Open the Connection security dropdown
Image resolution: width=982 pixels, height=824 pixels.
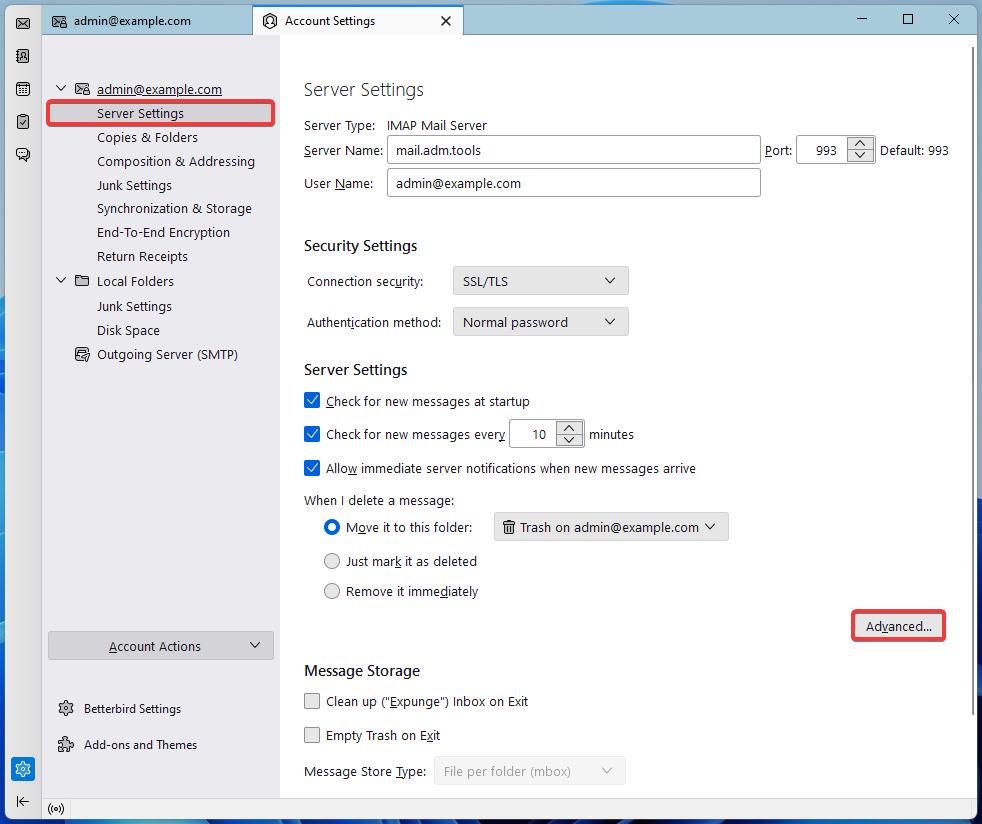click(x=540, y=281)
